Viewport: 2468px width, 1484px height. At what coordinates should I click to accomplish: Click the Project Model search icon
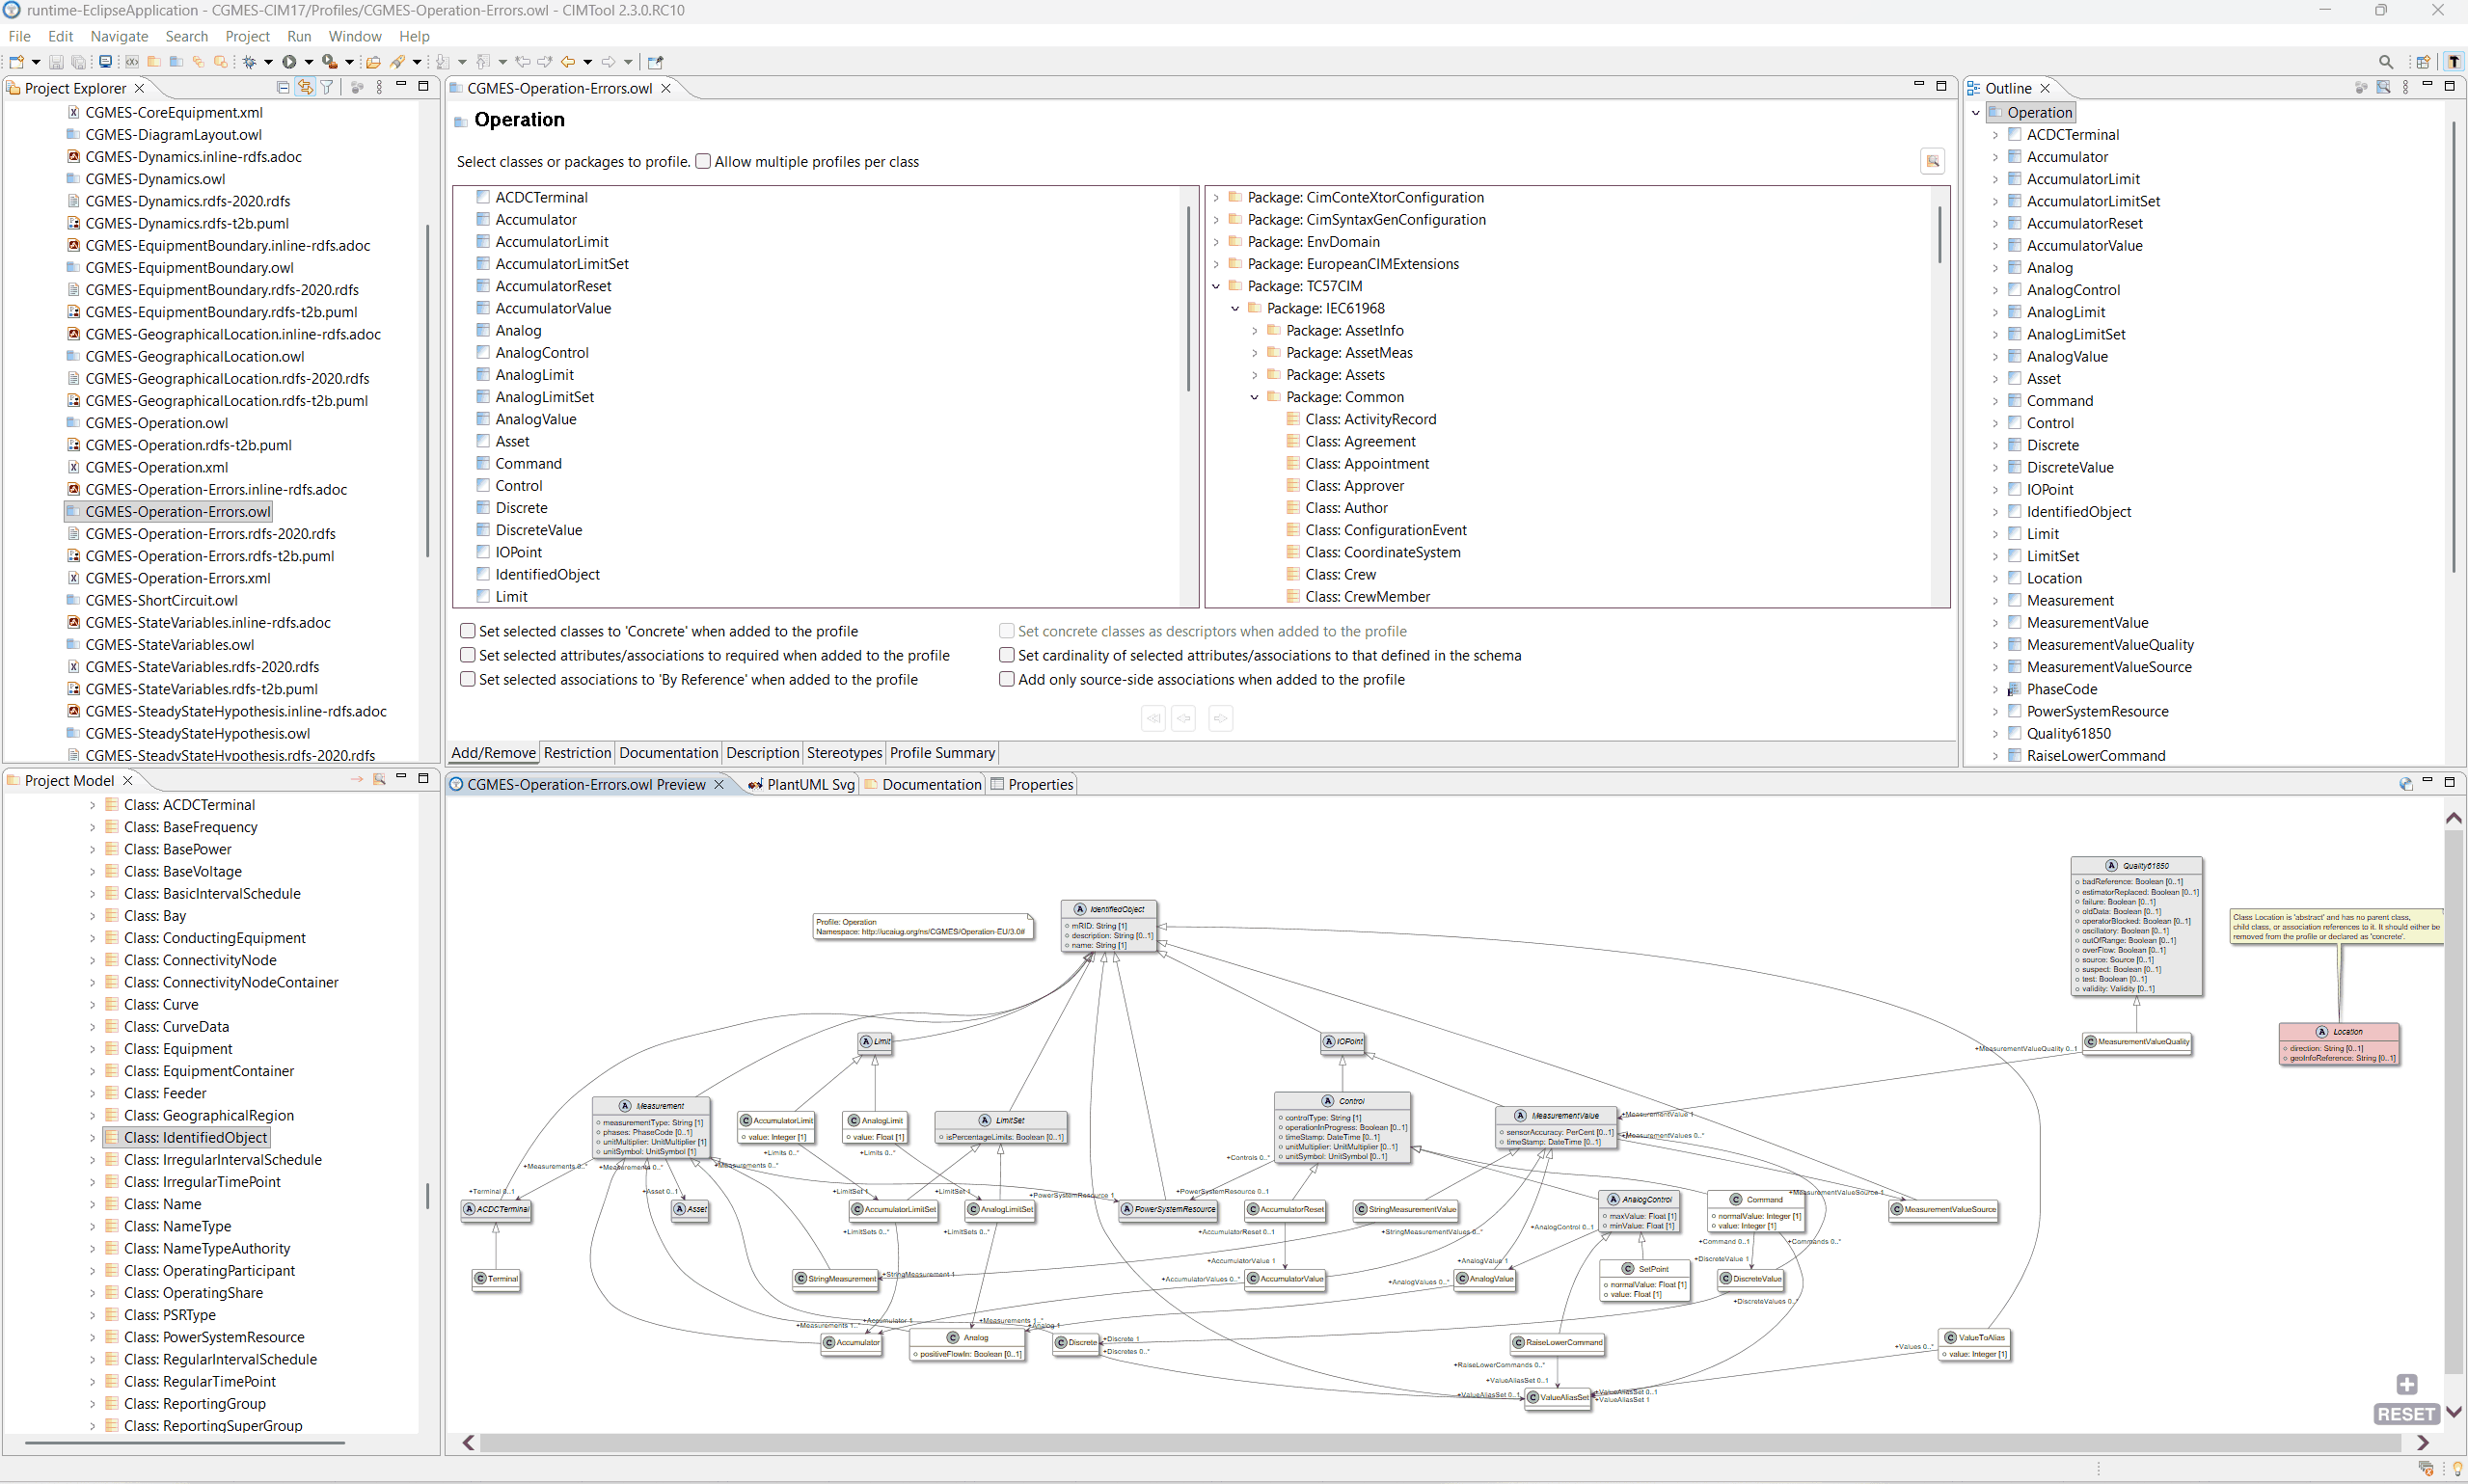point(379,780)
